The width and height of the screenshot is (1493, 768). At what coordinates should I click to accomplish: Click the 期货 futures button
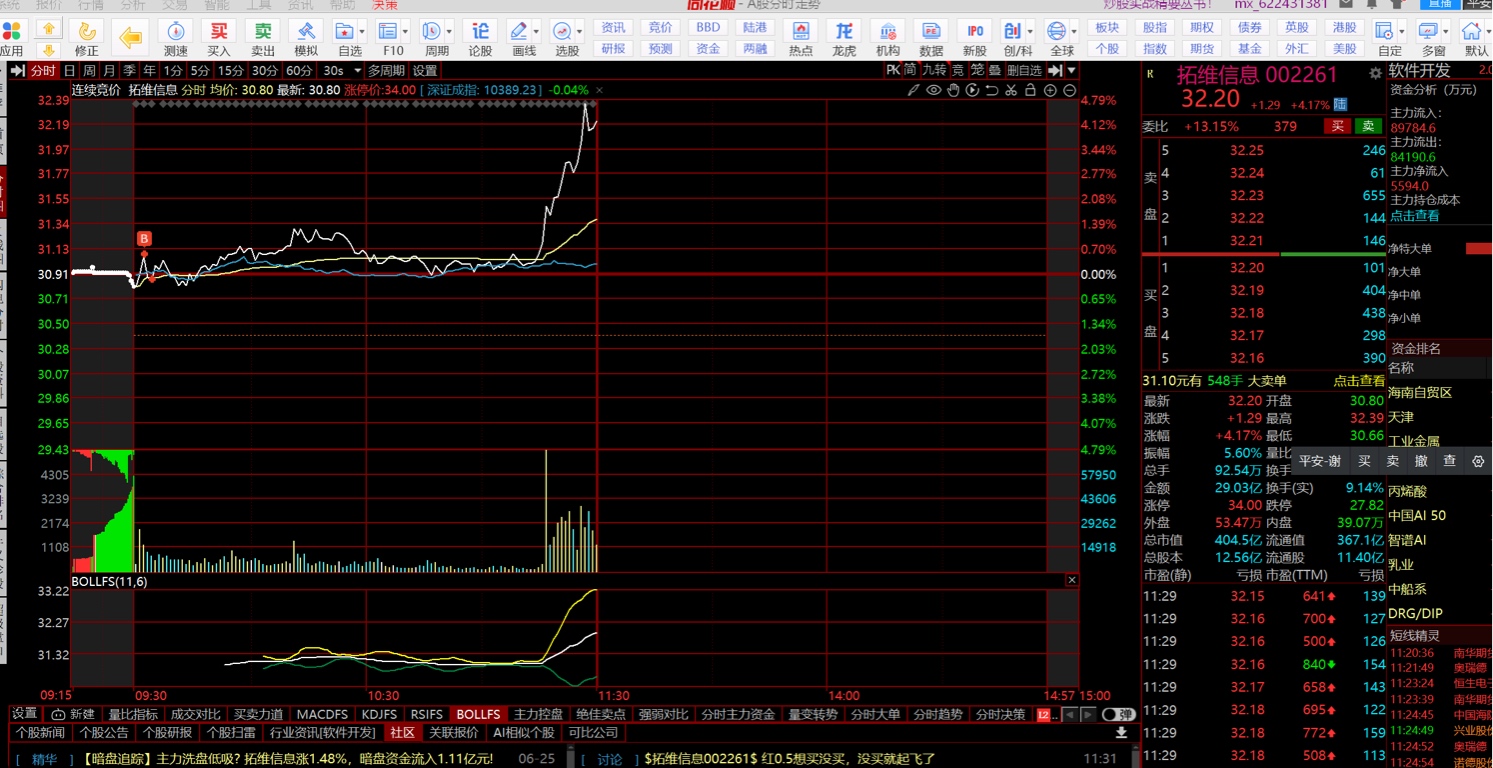(1202, 49)
